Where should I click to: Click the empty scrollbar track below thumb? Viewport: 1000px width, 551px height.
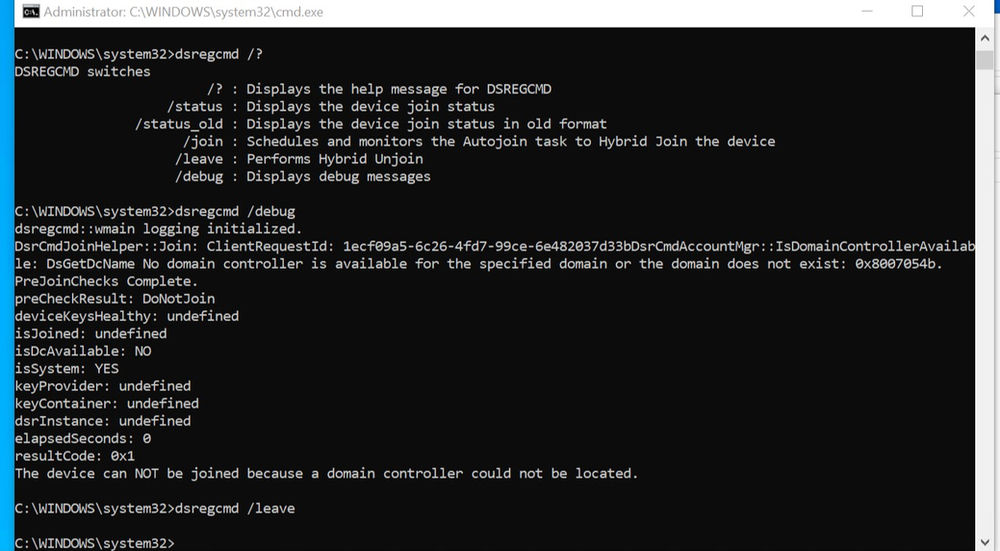tap(984, 300)
